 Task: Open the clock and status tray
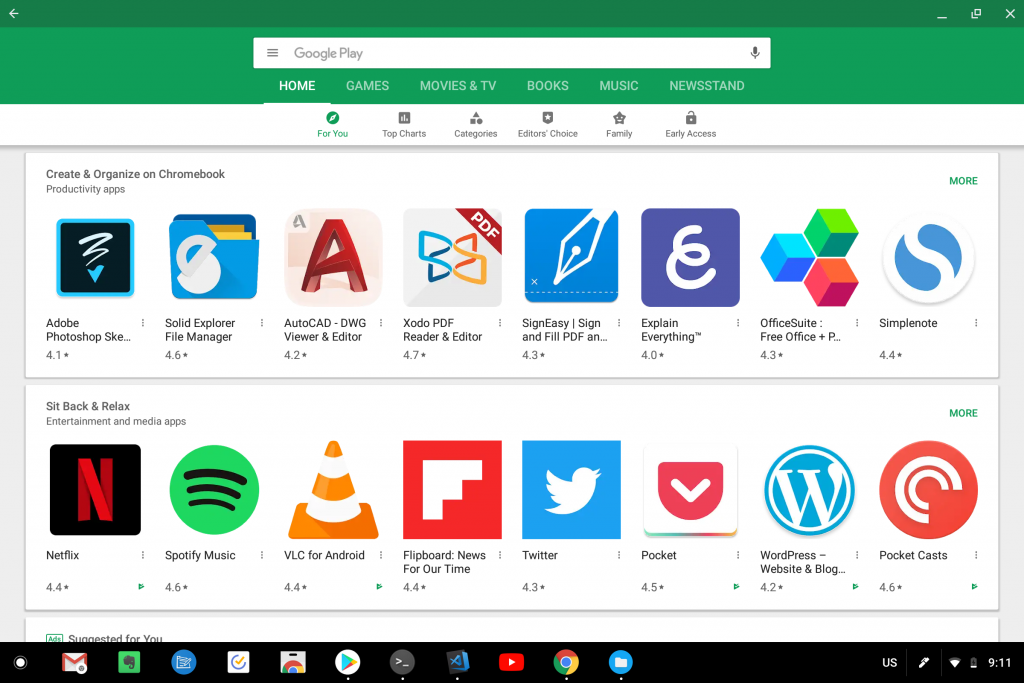tap(982, 663)
